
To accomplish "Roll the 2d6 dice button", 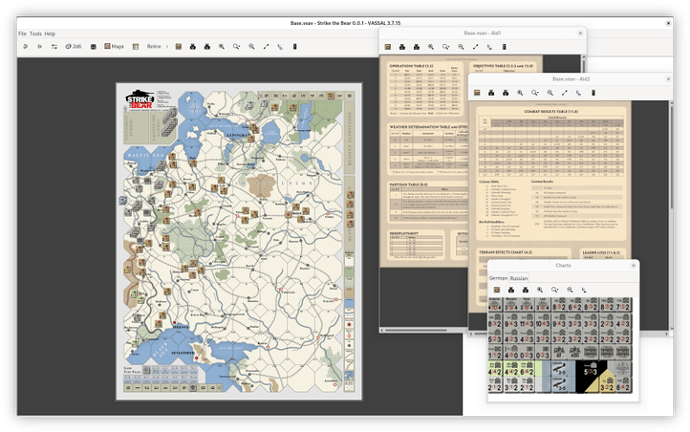I will (73, 46).
